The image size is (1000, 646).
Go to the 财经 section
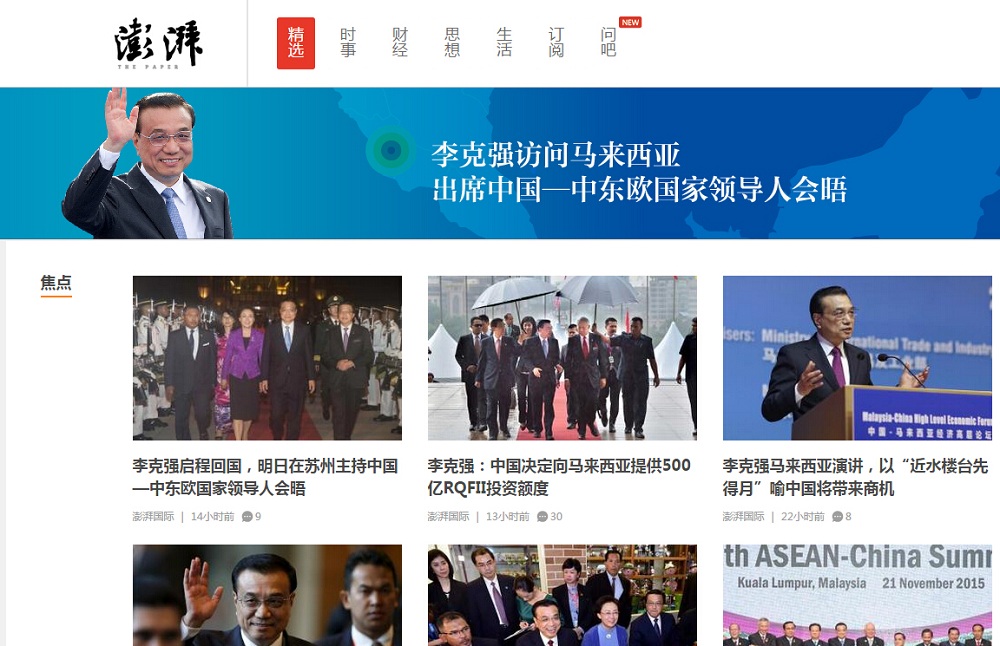[400, 43]
